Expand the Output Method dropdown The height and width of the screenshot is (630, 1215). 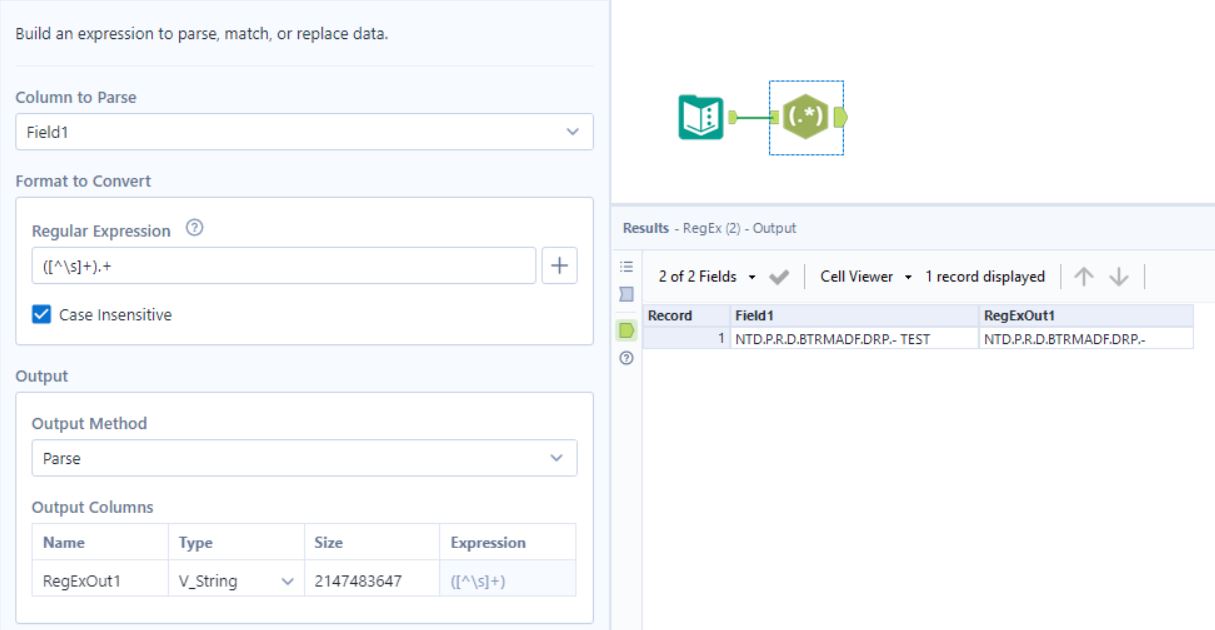click(x=304, y=458)
